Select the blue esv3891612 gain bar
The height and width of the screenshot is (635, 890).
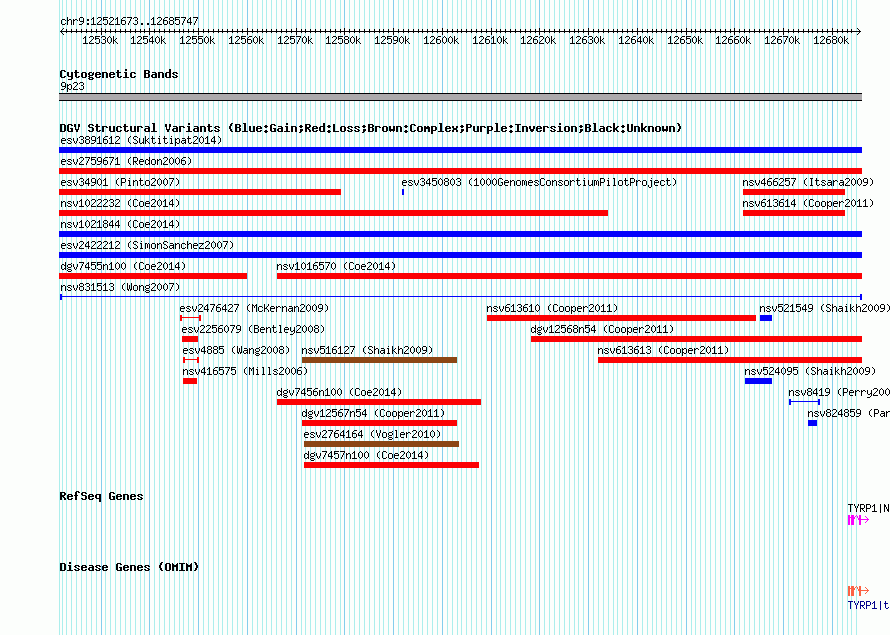point(460,150)
